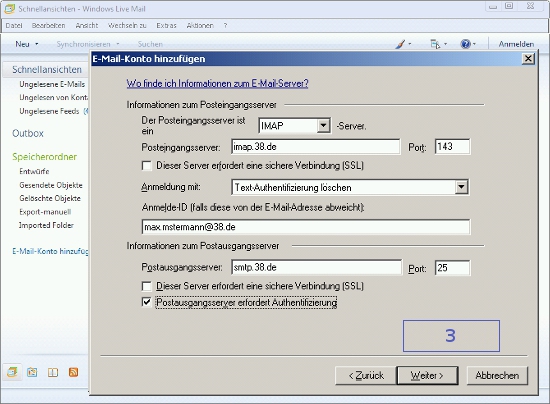Viewport: 550px width, 404px height.
Task: Maximize the Windows Live Mail window
Action: tap(509, 6)
